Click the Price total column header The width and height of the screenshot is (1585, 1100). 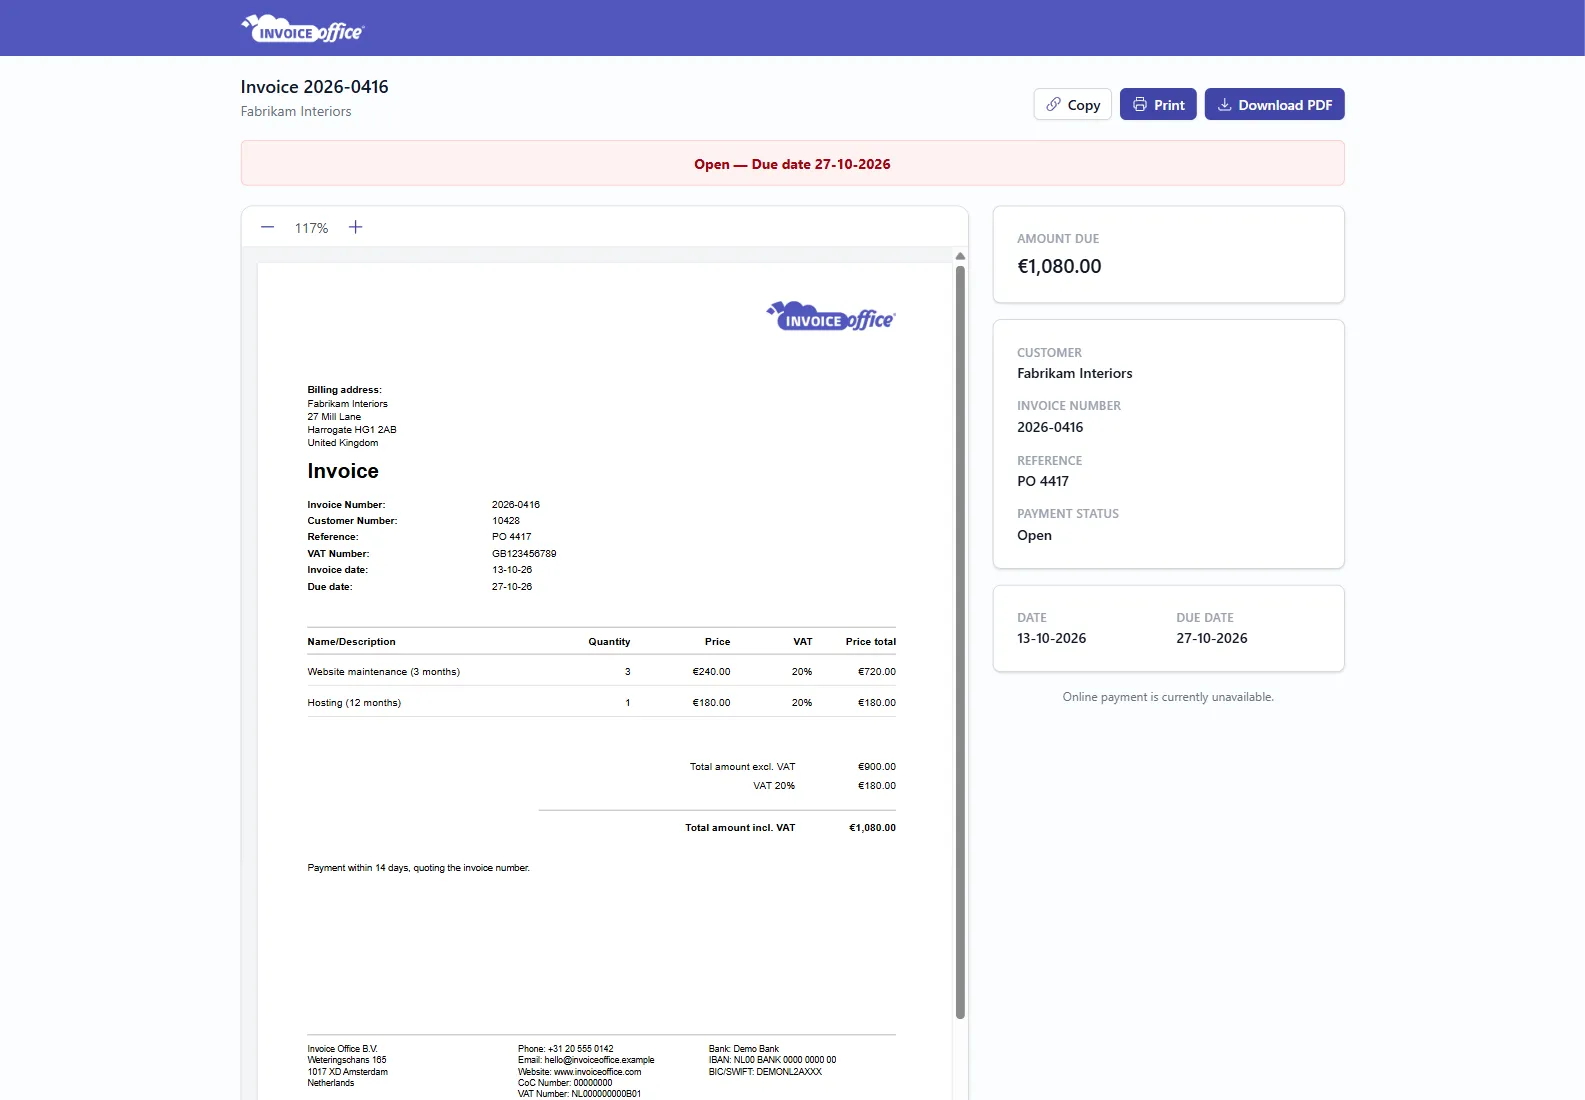tap(870, 642)
